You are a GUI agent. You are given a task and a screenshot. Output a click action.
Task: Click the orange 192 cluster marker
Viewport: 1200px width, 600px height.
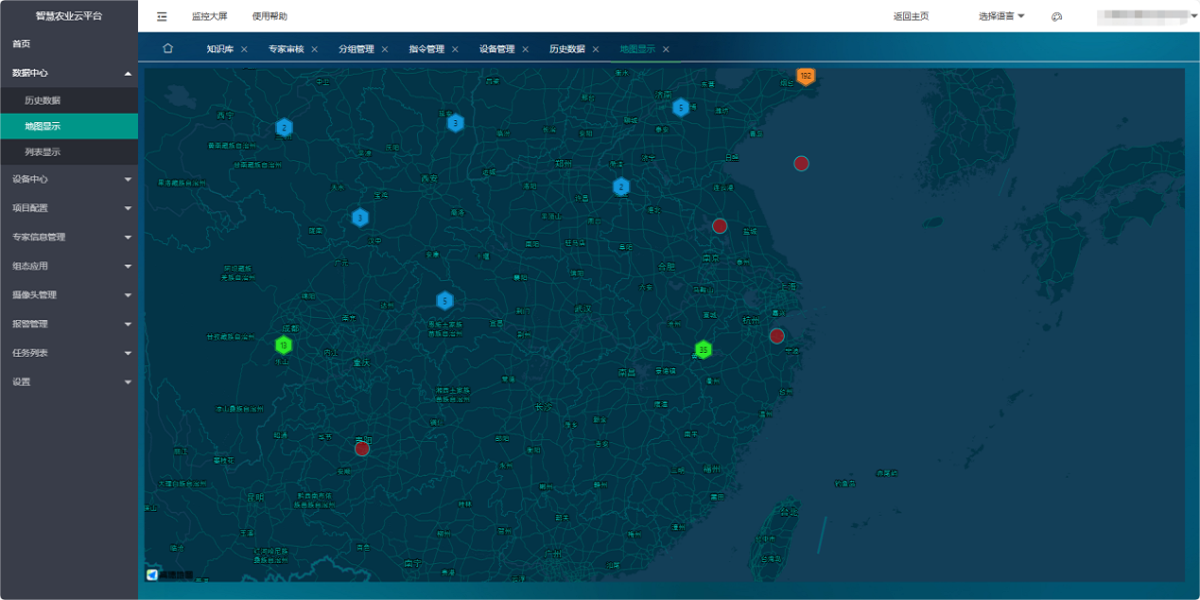(805, 76)
